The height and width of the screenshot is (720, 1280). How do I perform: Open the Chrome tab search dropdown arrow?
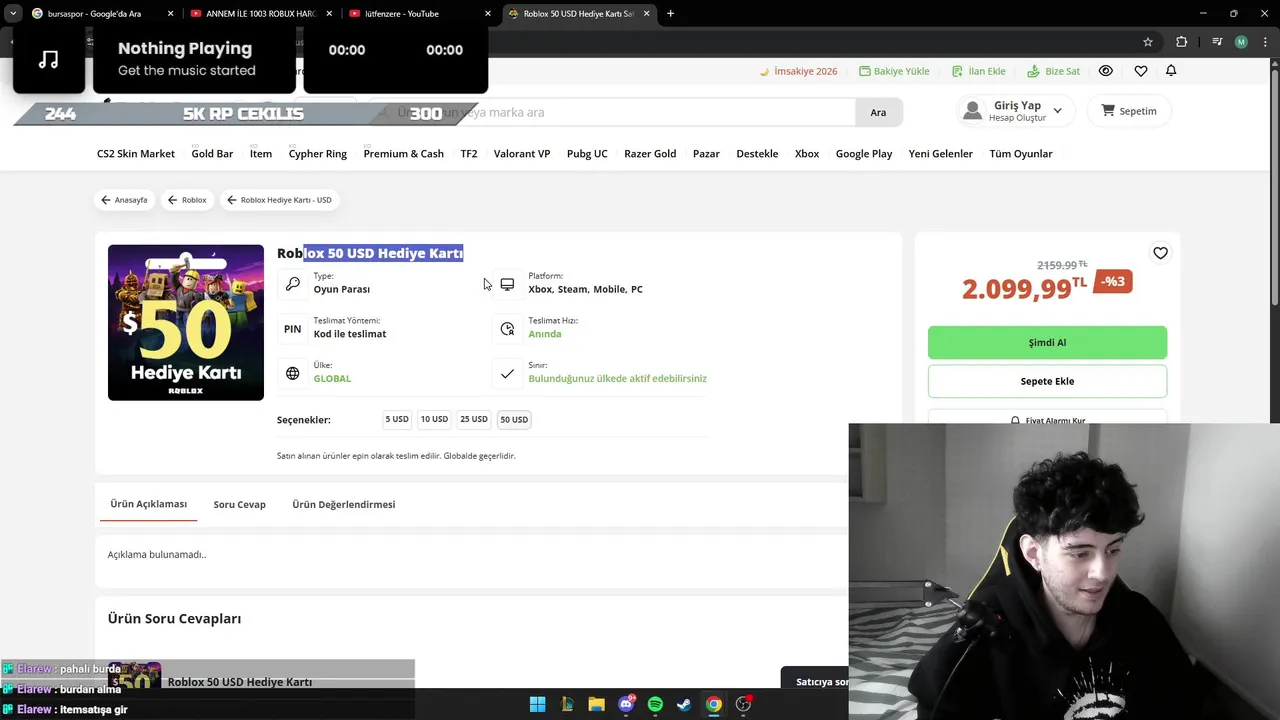click(x=13, y=13)
